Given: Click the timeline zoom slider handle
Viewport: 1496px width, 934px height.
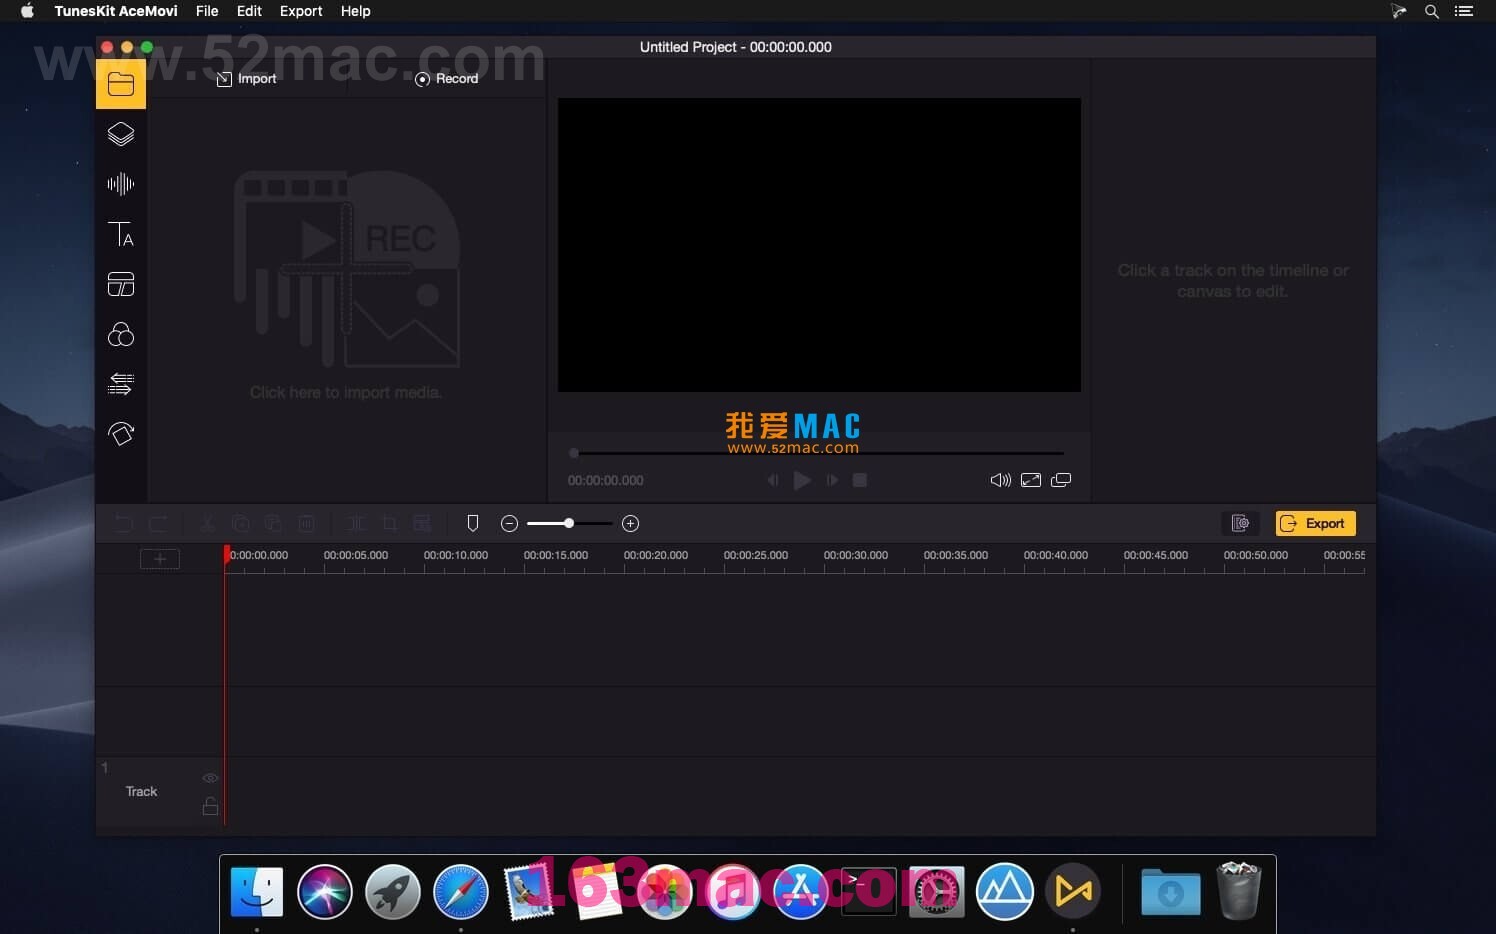Looking at the screenshot, I should pos(569,524).
